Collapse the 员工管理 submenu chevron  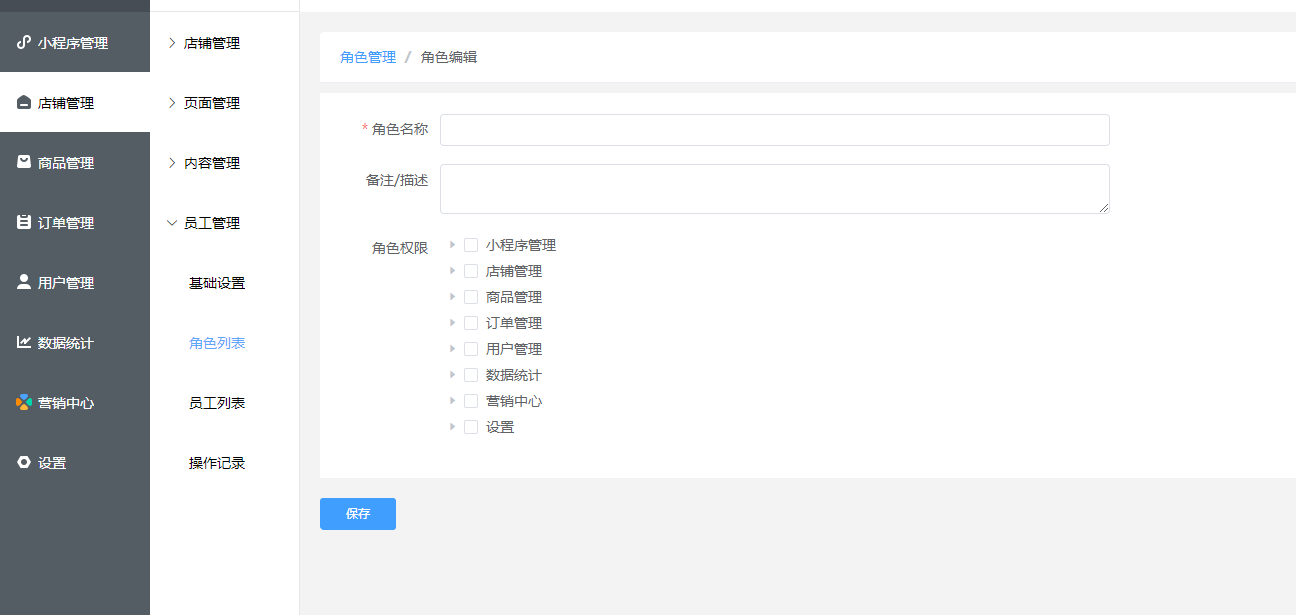[172, 223]
